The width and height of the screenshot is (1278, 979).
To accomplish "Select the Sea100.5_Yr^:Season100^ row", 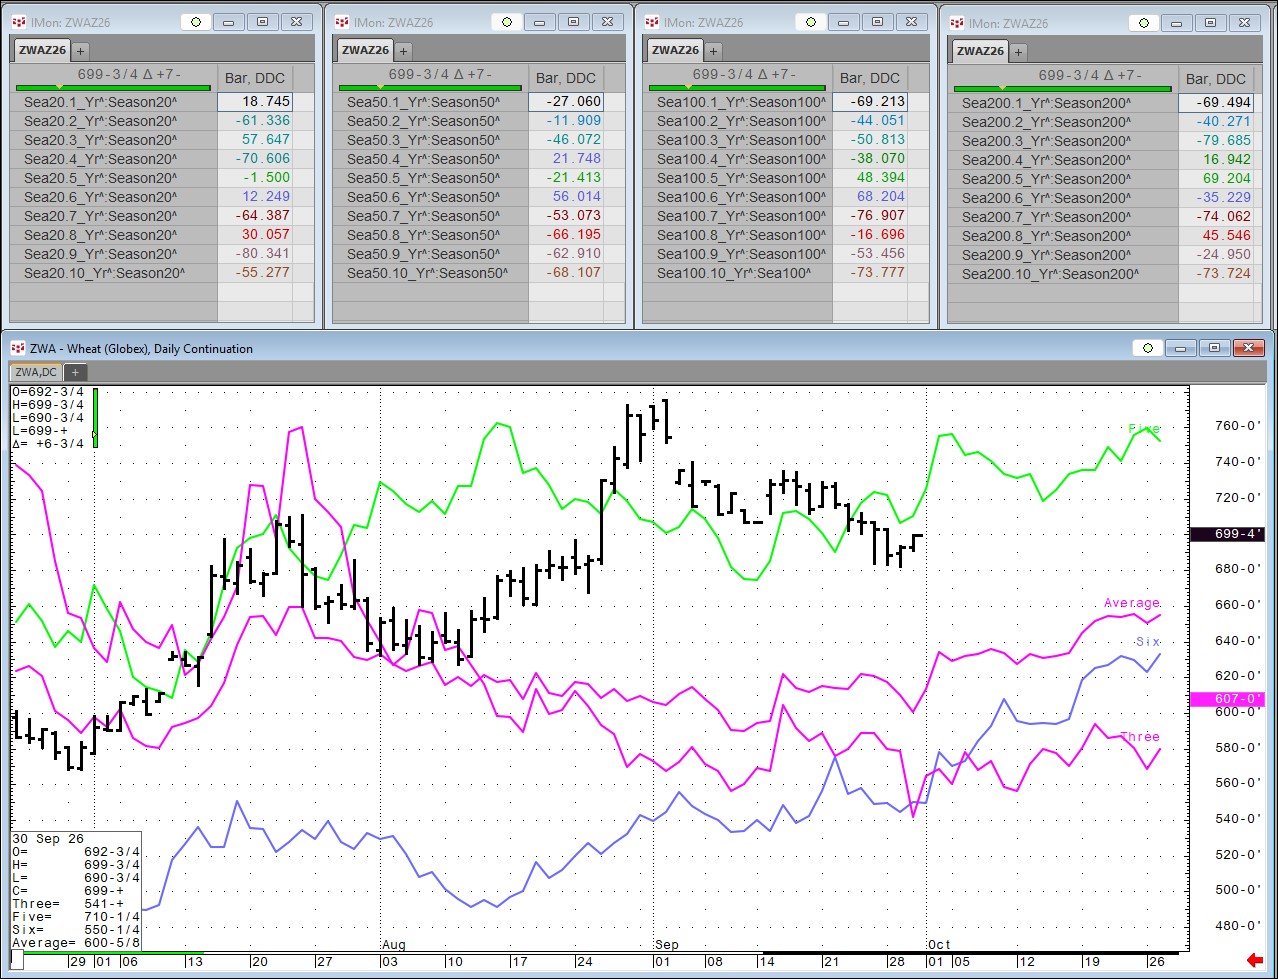I will 738,177.
